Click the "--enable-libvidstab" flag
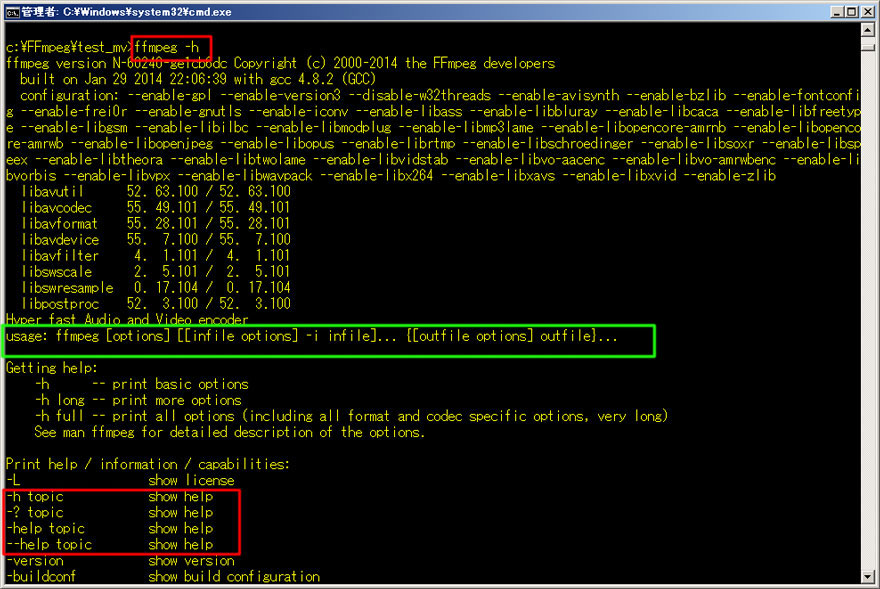 381,160
